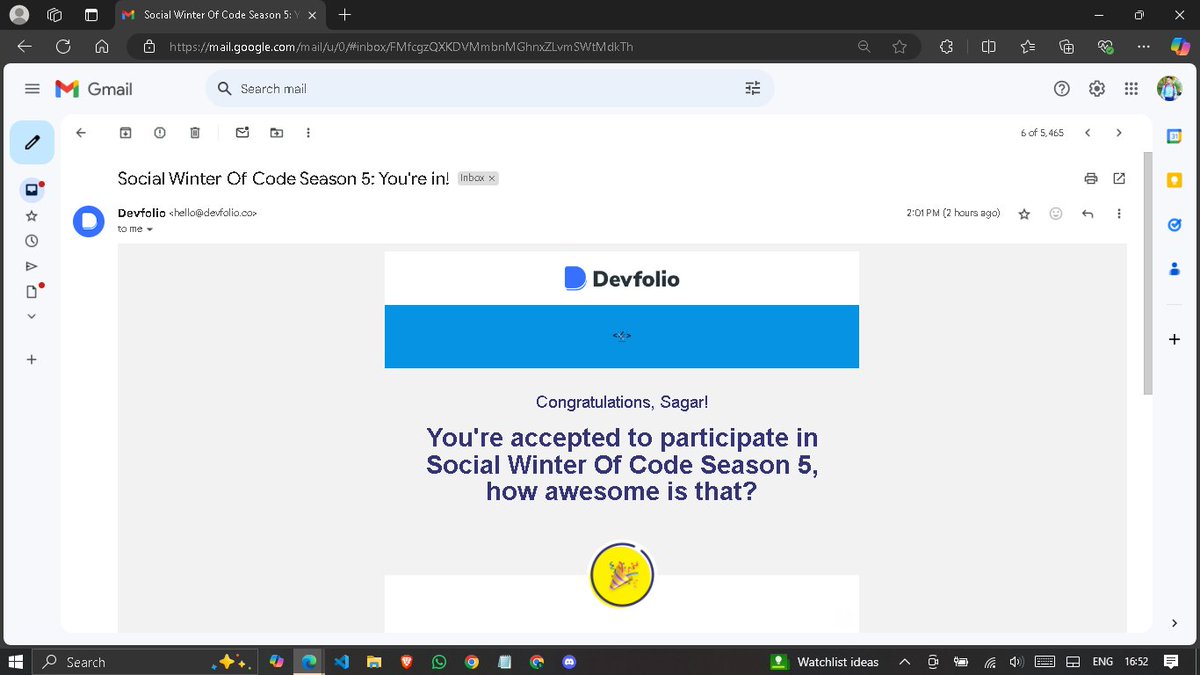Create new label with plus icon

point(32,359)
